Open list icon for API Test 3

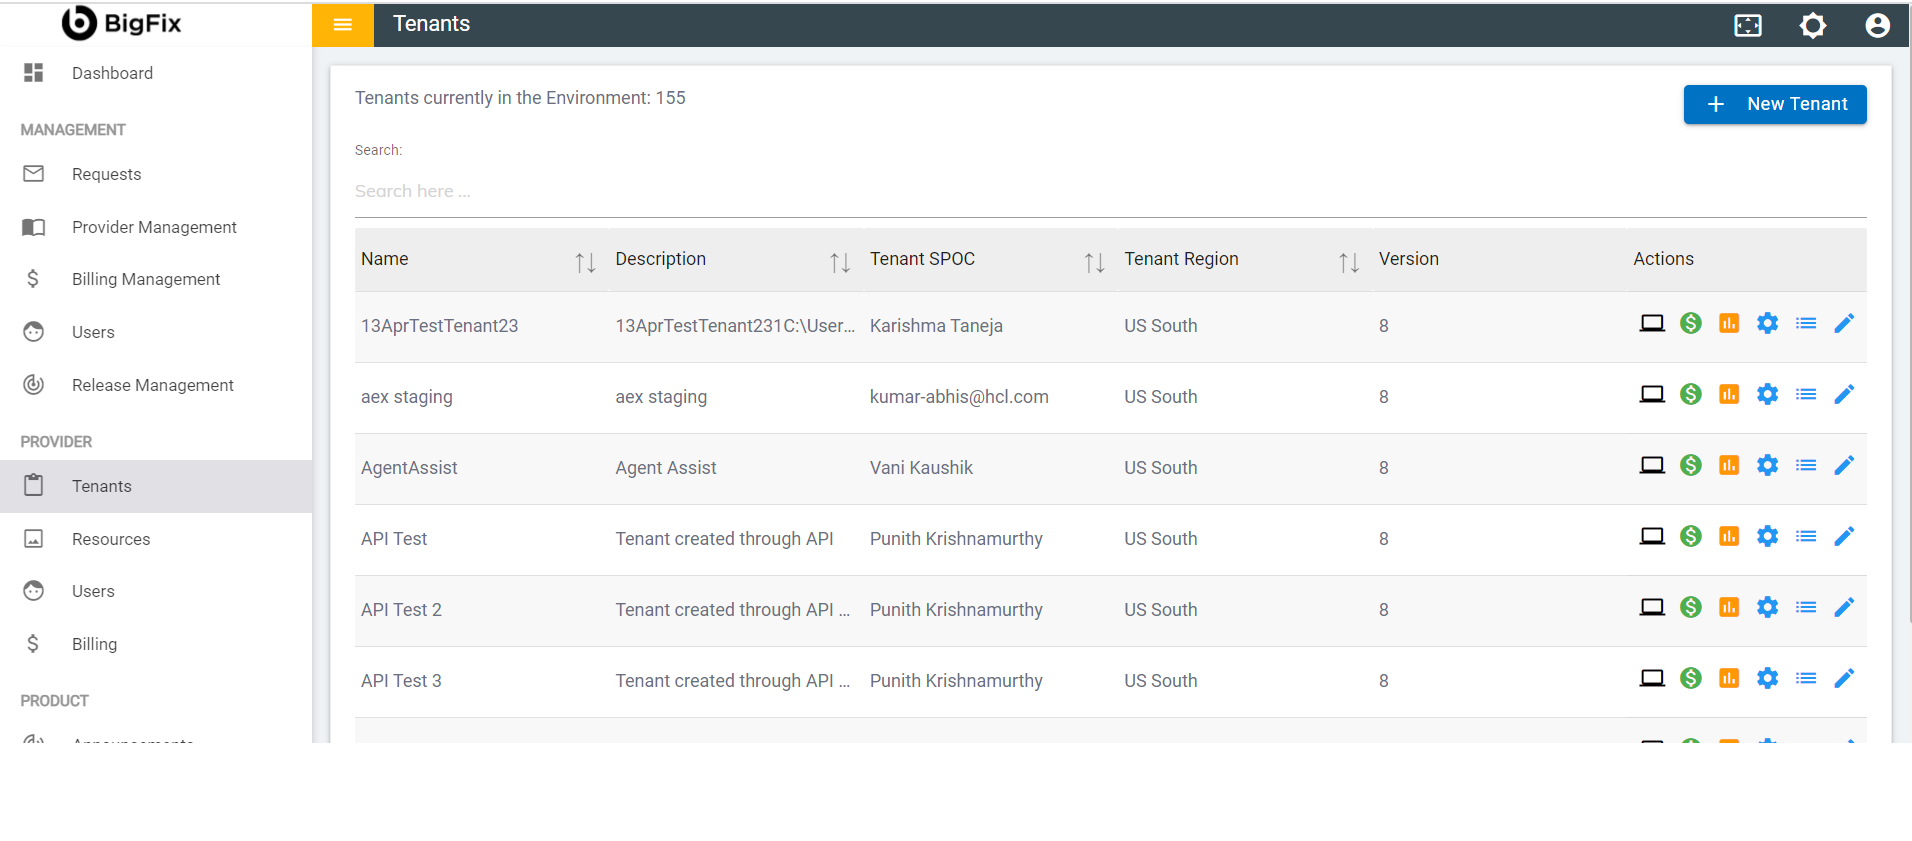point(1806,678)
